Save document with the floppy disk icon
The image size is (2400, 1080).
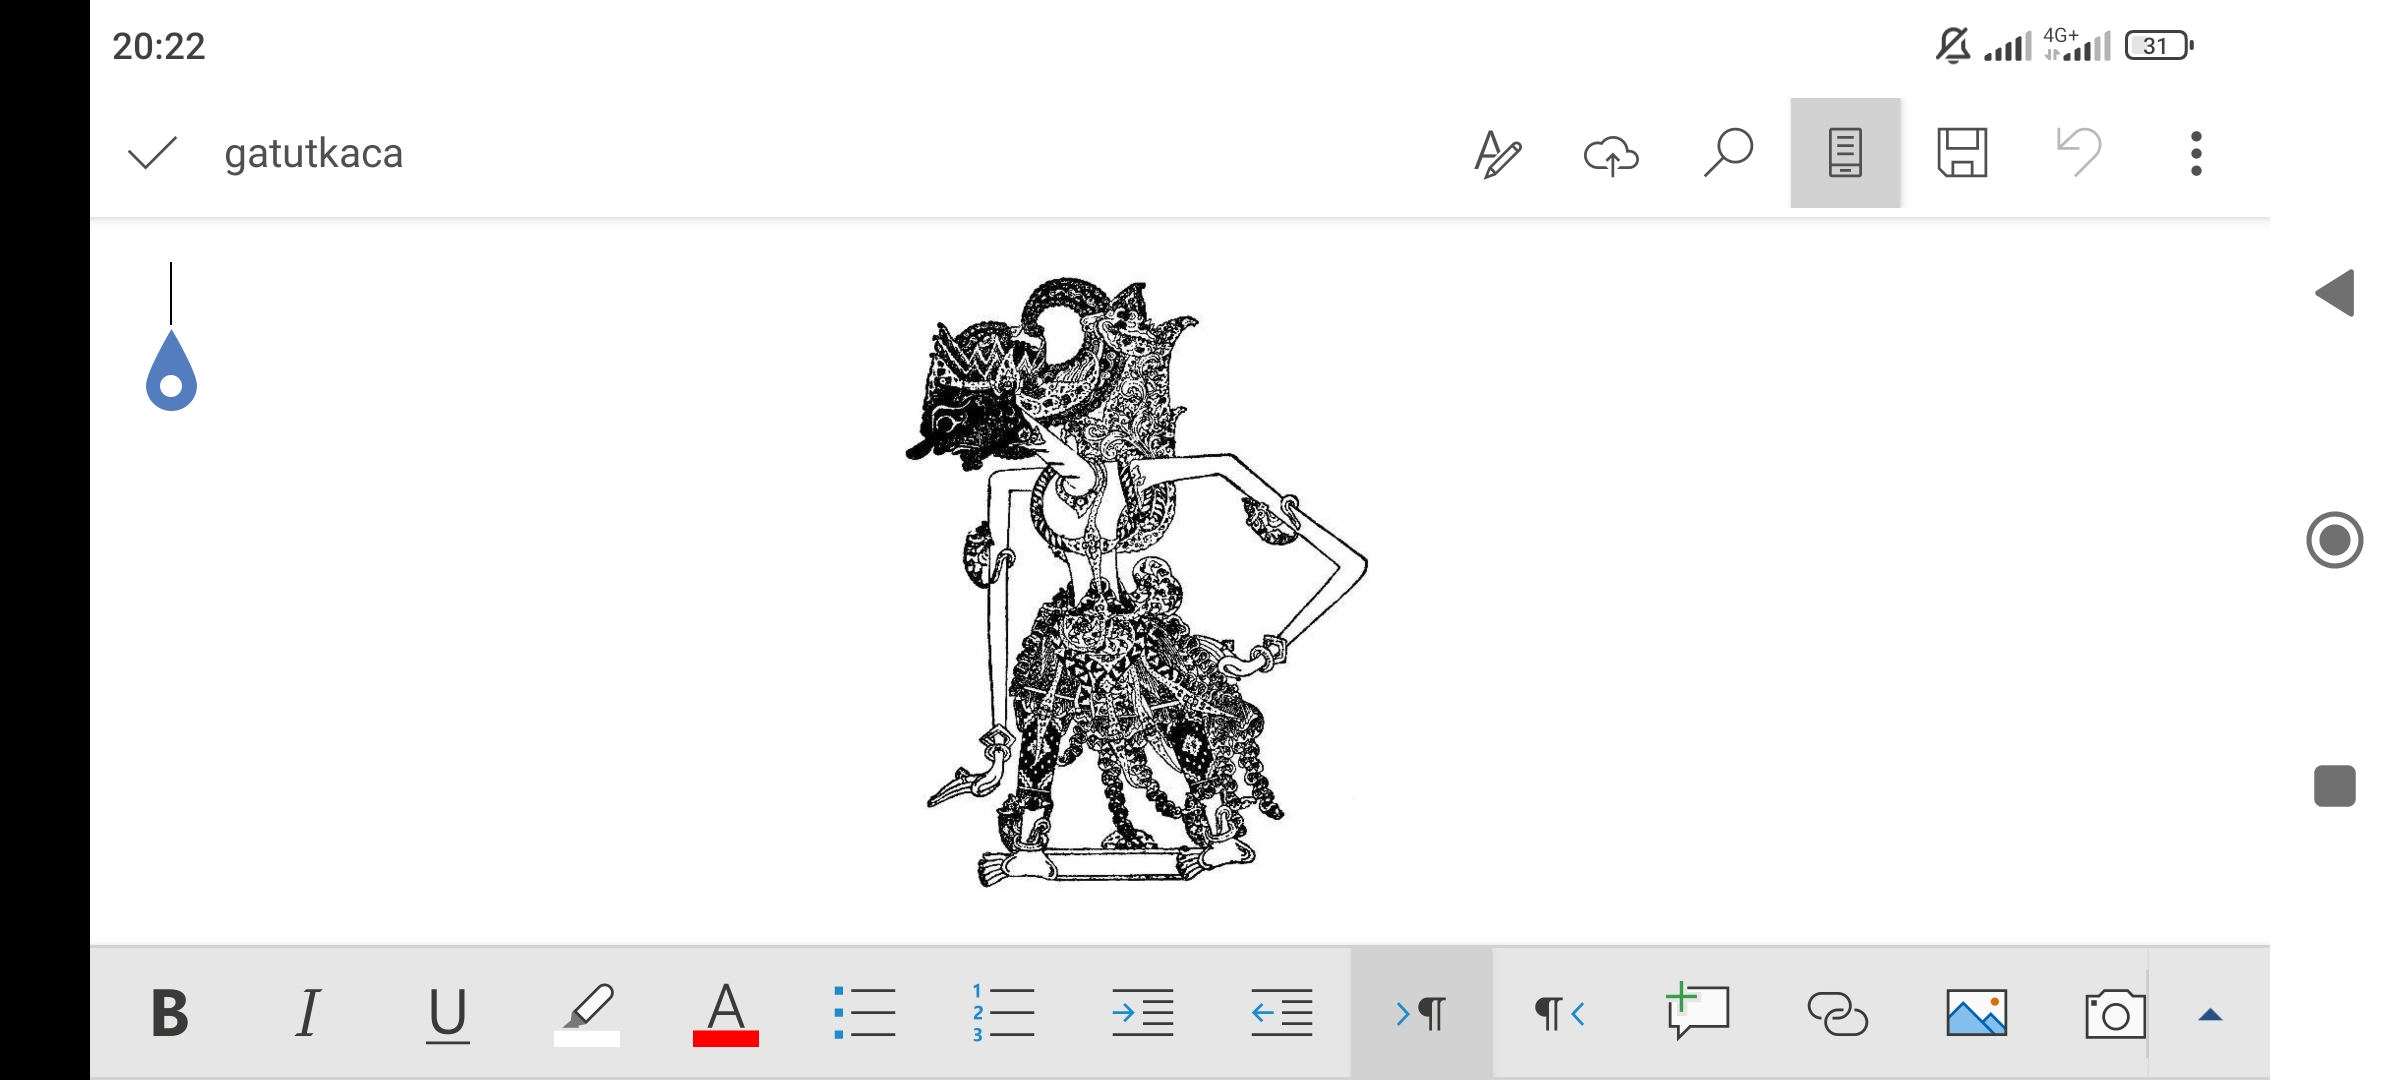click(1962, 153)
